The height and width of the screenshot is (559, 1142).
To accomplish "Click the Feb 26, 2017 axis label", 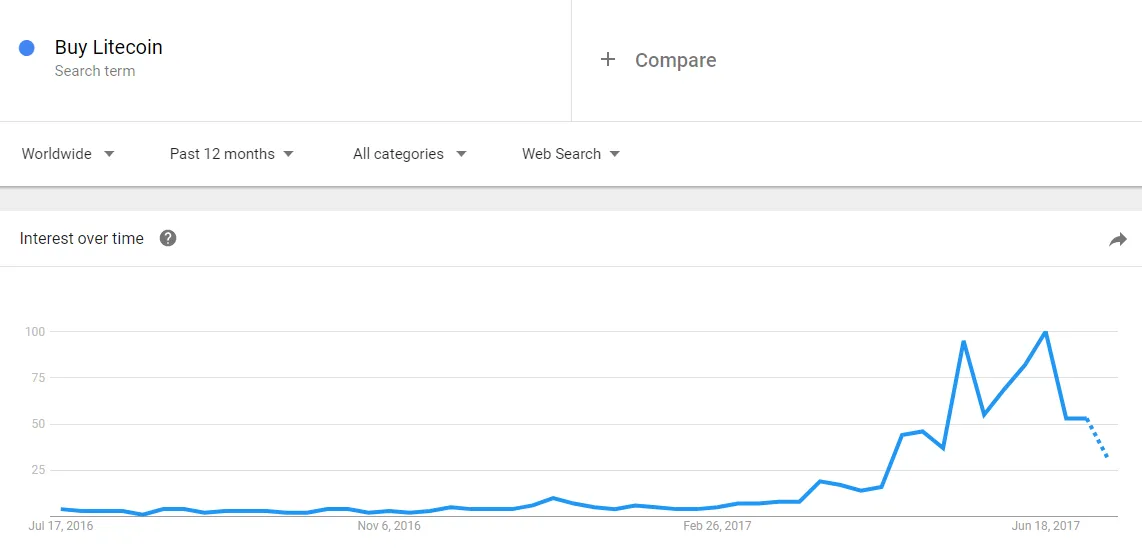I will tap(717, 526).
